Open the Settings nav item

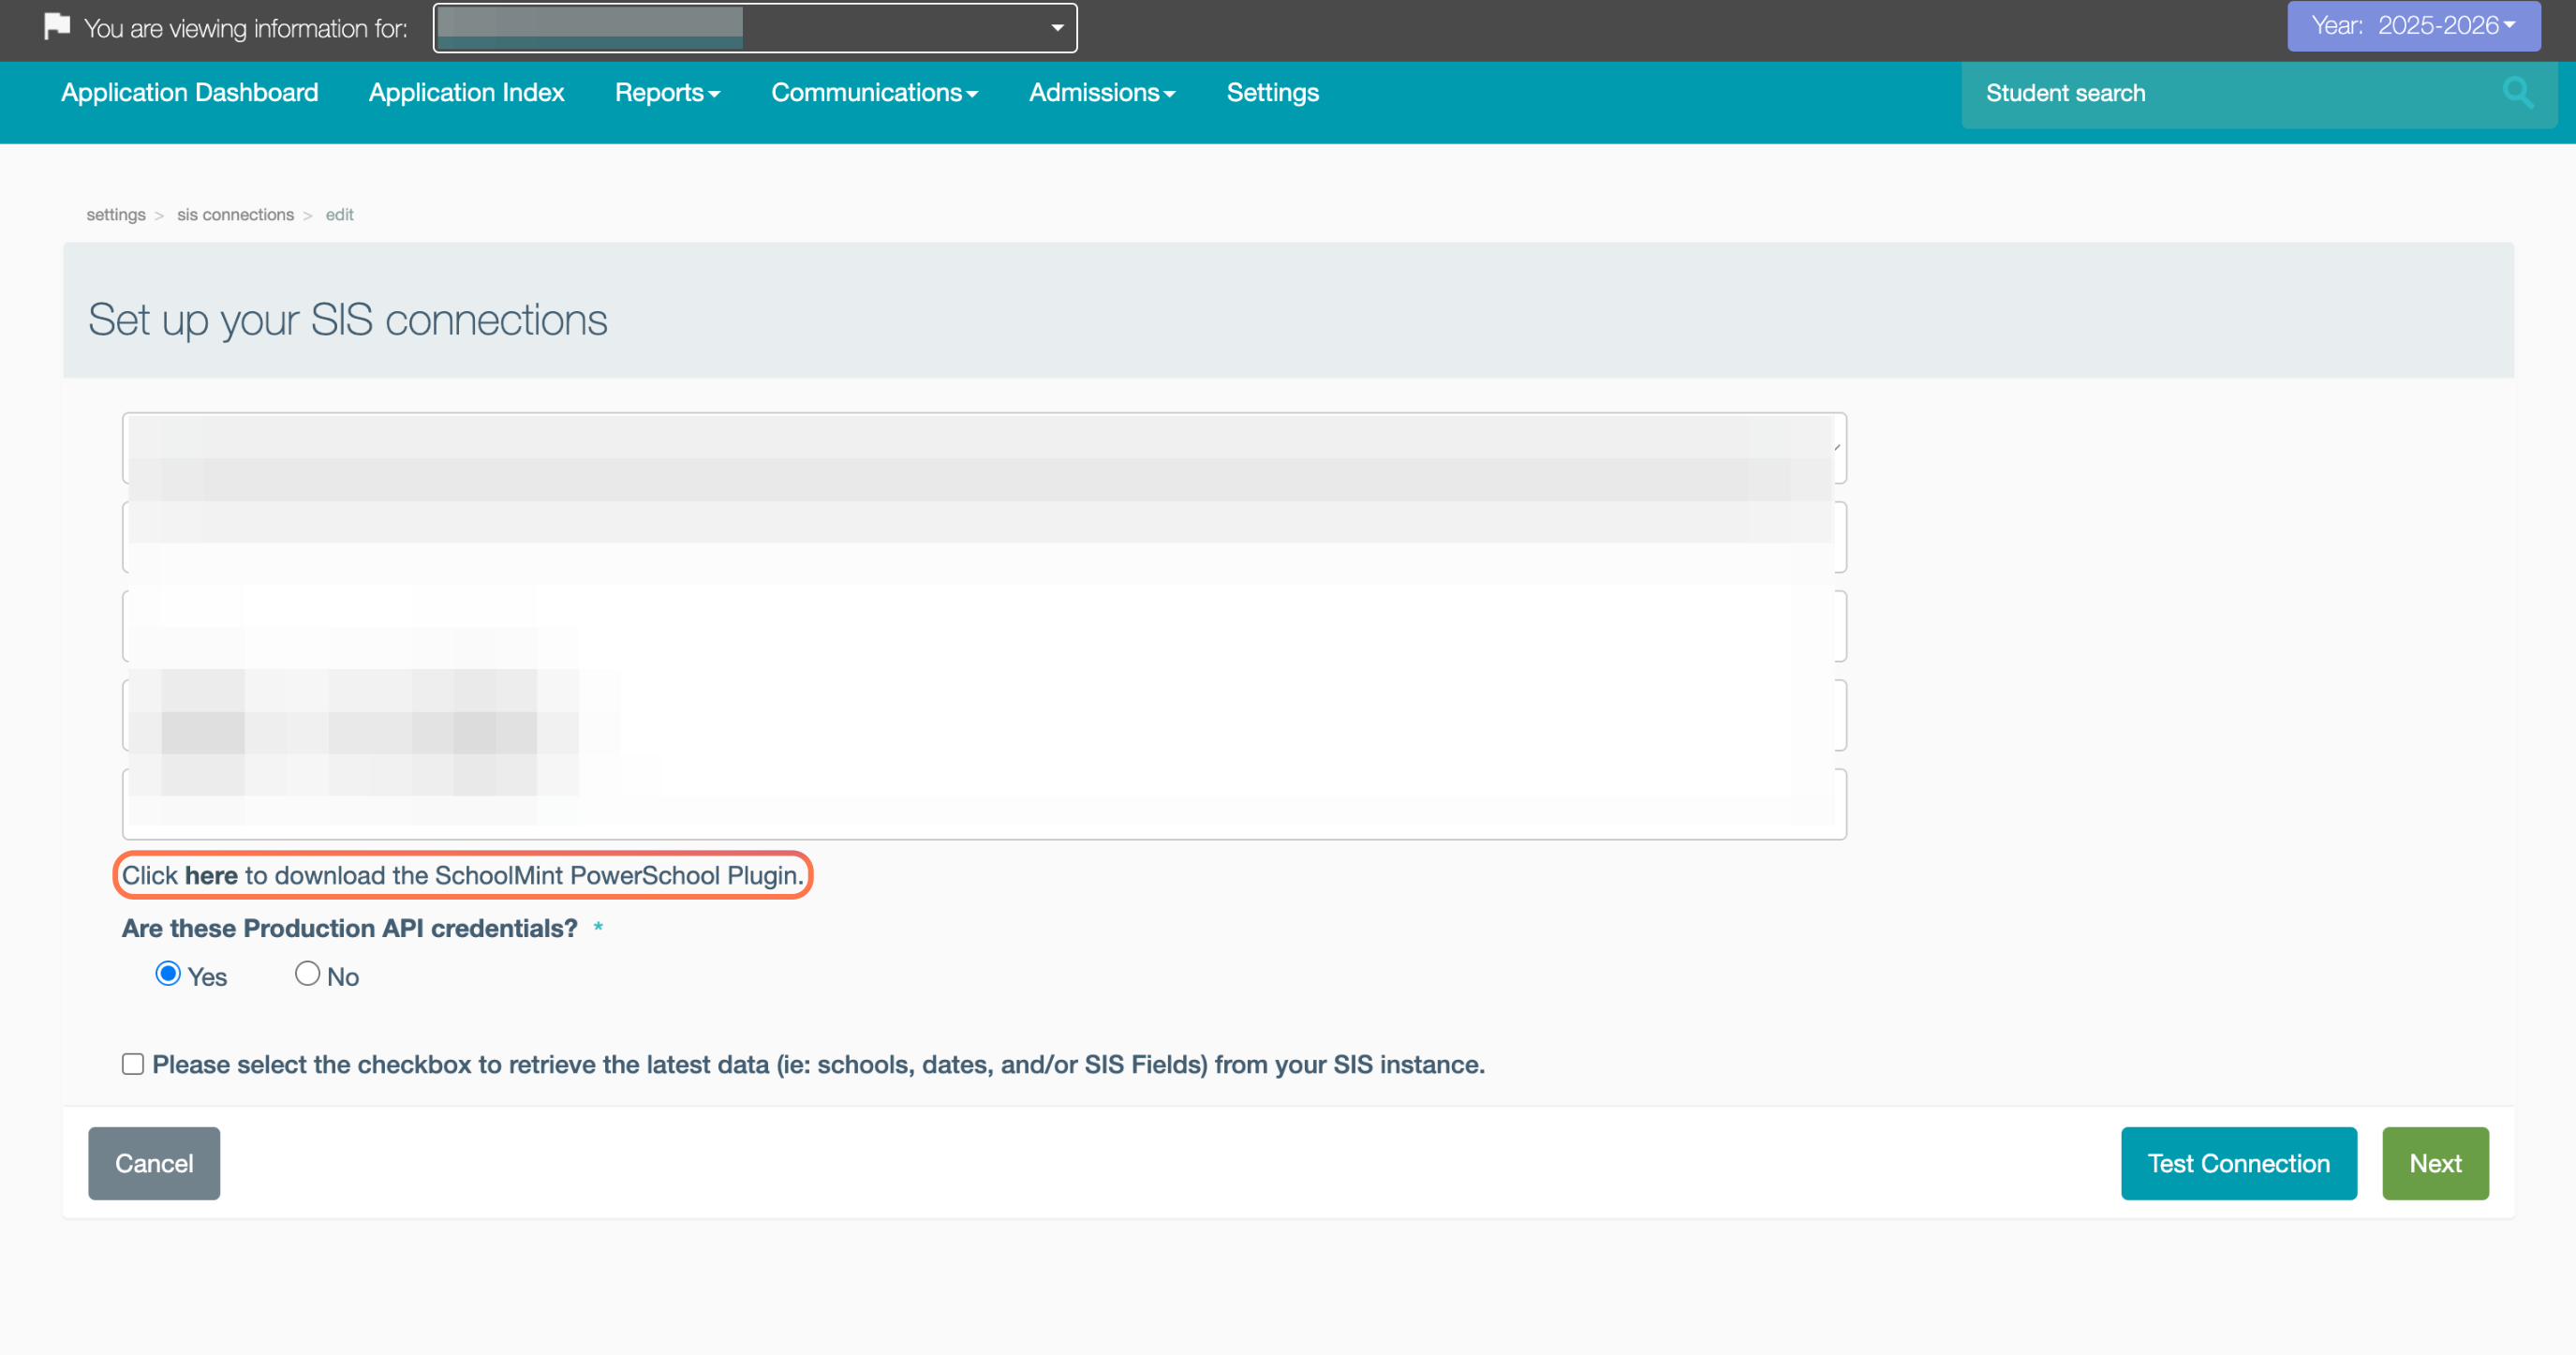[1272, 93]
